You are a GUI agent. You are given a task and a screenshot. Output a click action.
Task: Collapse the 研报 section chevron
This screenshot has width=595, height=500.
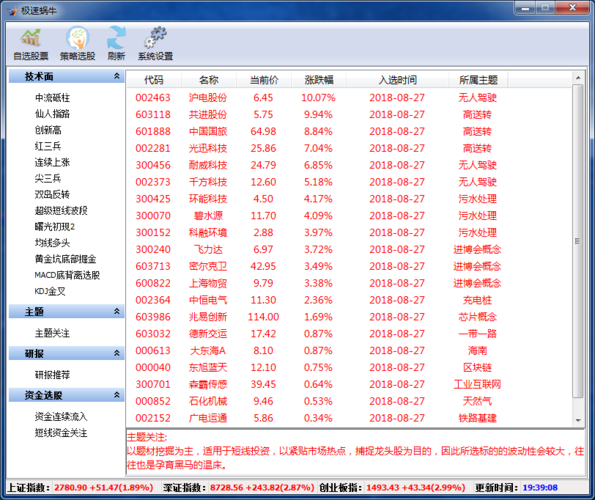click(x=117, y=353)
